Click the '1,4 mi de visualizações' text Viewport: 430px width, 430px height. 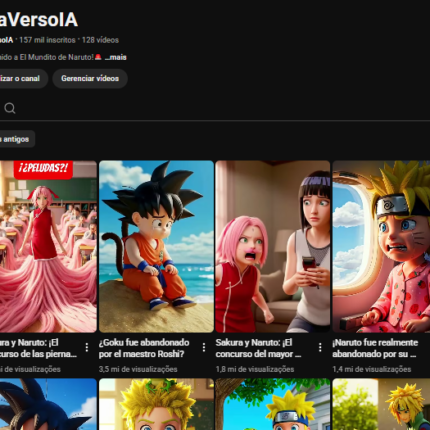coord(371,369)
